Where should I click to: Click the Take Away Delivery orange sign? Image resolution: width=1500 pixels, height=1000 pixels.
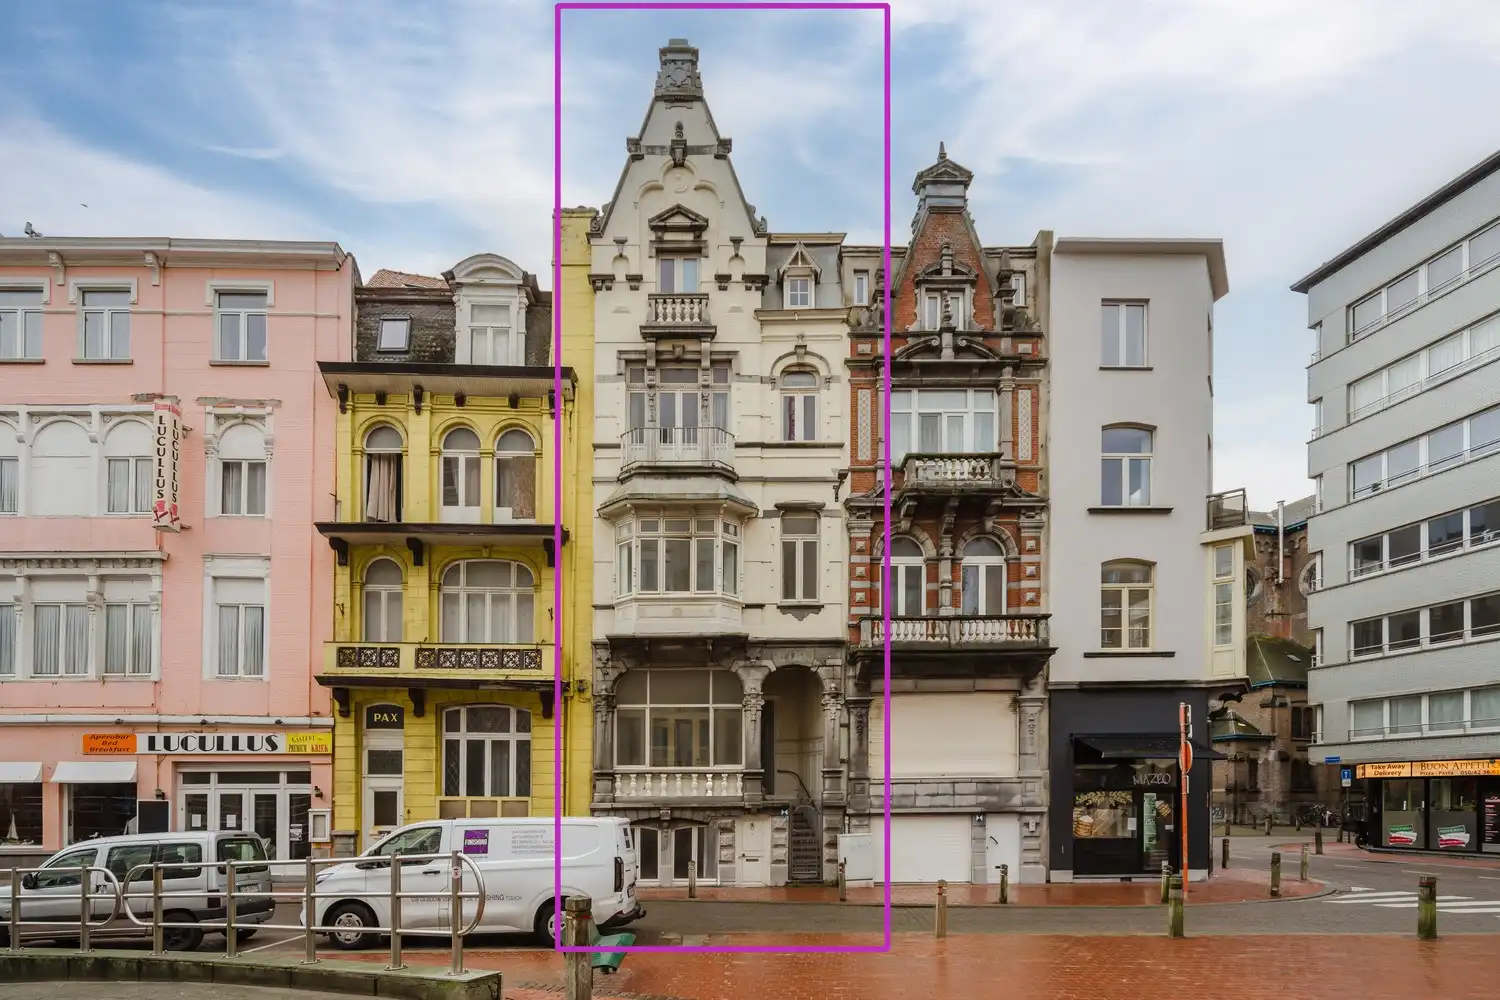(1387, 770)
